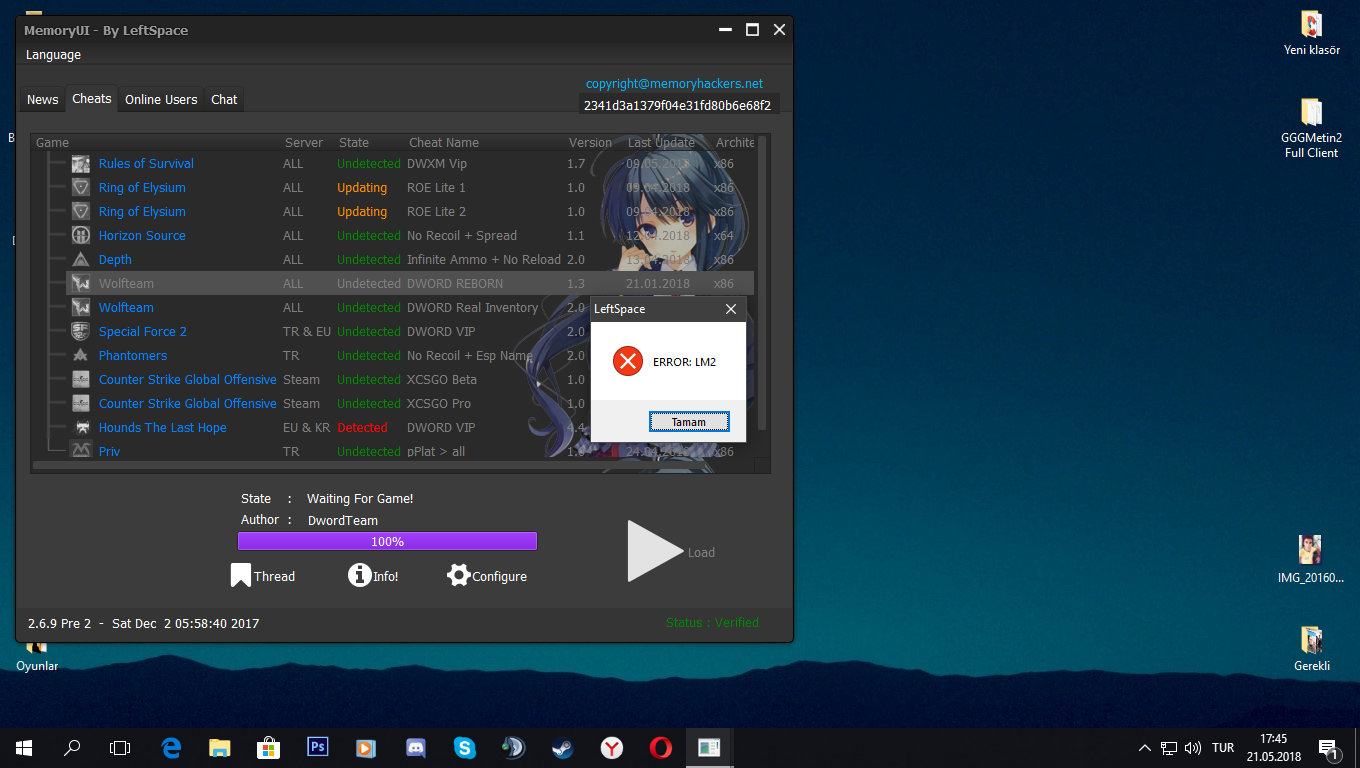Open the GGGMetin2 Full Client desktop folder
Viewport: 1360px width, 768px height.
pyautogui.click(x=1311, y=128)
